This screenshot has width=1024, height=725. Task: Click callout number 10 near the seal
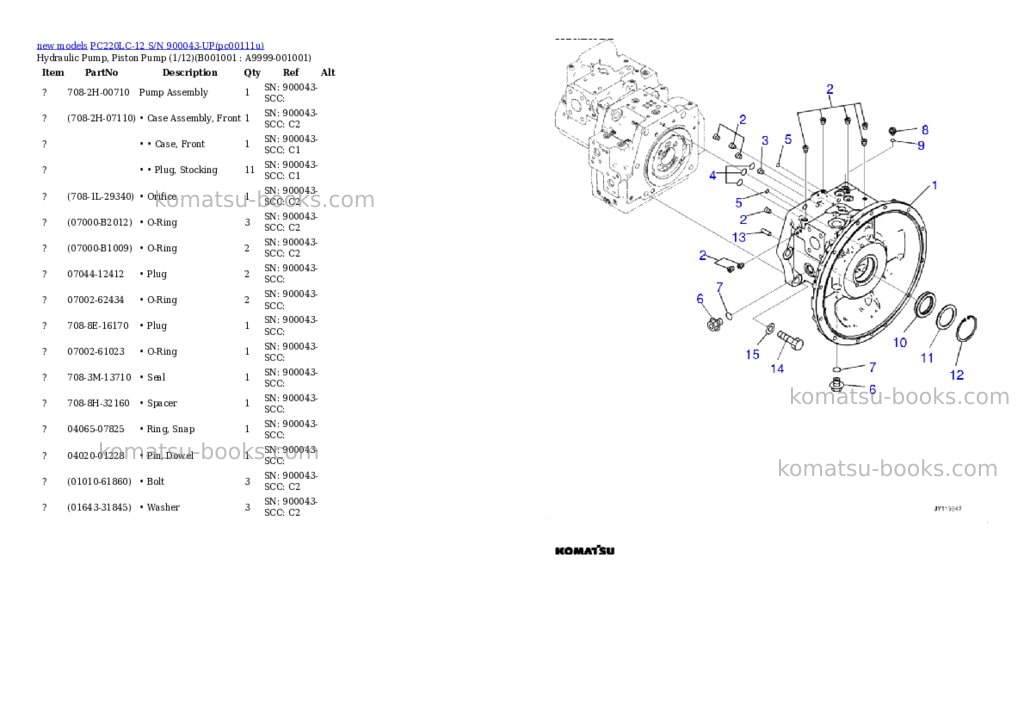click(x=900, y=342)
